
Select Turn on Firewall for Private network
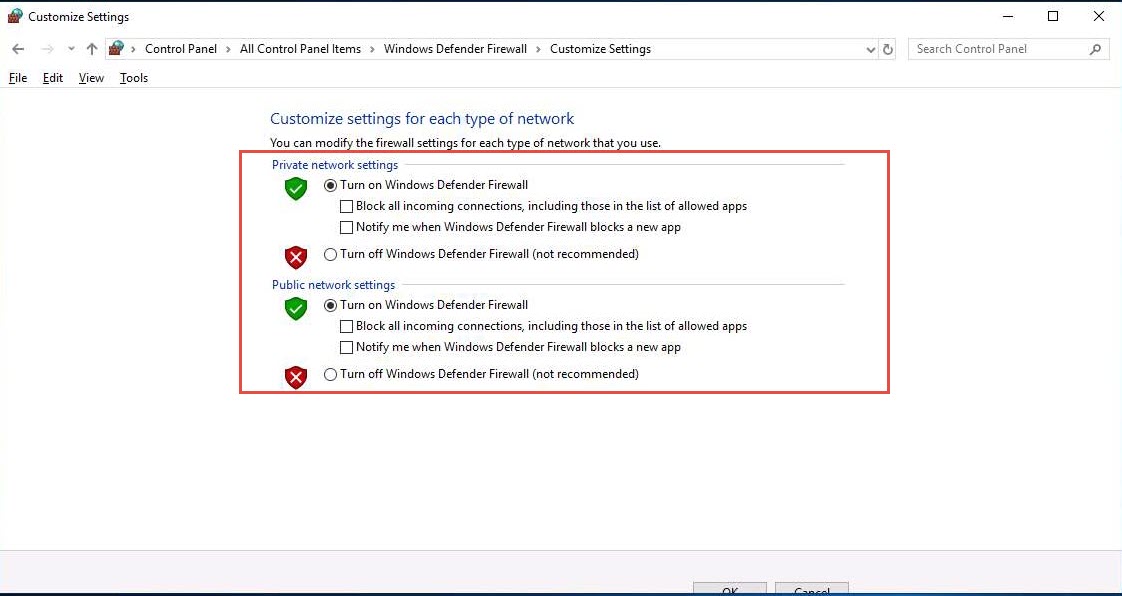(x=330, y=185)
